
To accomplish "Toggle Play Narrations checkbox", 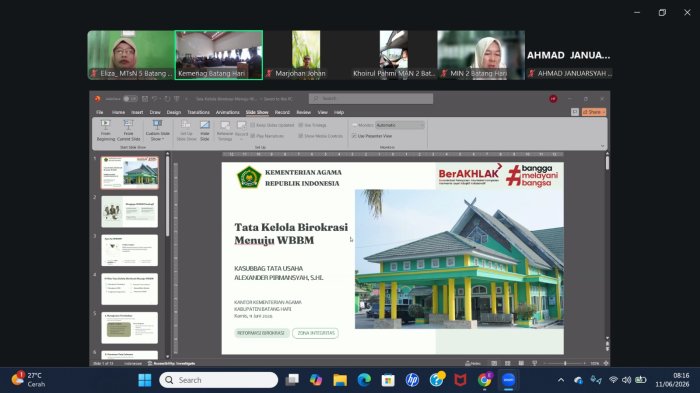I will point(253,136).
